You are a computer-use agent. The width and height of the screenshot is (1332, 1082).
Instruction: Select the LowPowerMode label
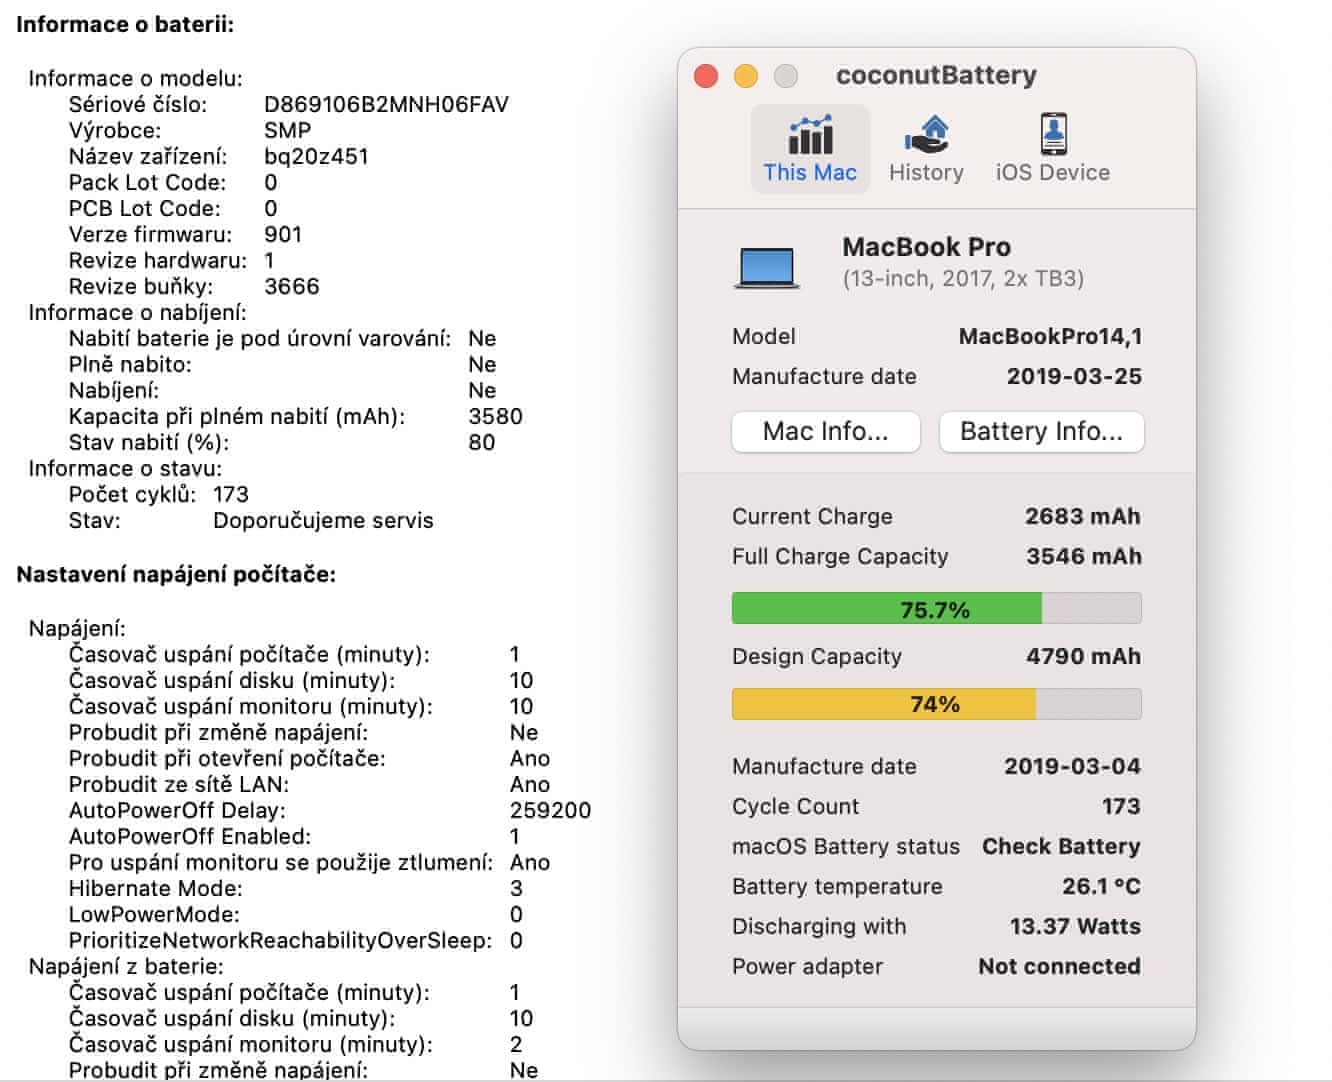click(154, 915)
